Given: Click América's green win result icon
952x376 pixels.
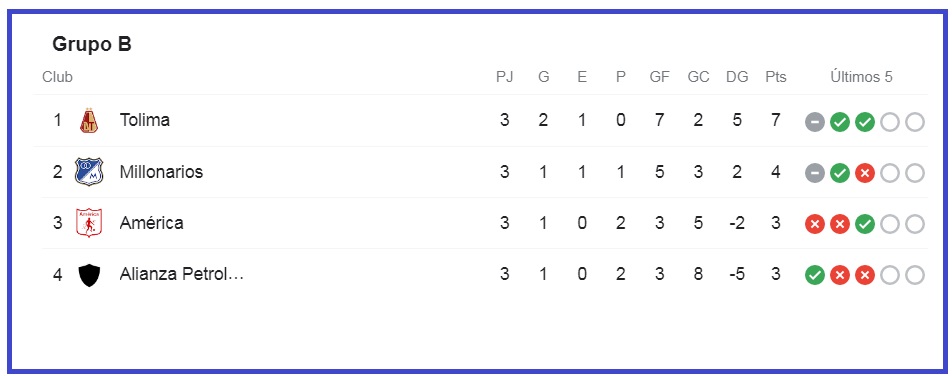Looking at the screenshot, I should (x=865, y=225).
